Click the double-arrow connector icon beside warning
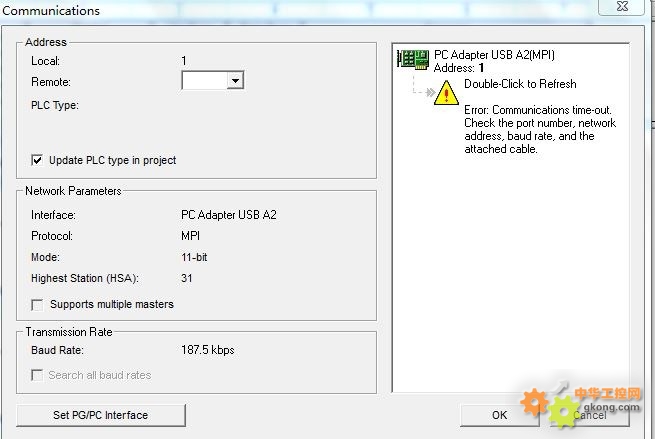The image size is (655, 439). 430,92
